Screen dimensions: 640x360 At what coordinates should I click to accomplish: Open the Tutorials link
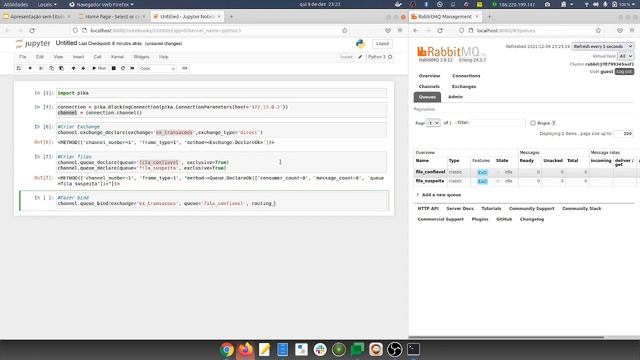pyautogui.click(x=491, y=209)
